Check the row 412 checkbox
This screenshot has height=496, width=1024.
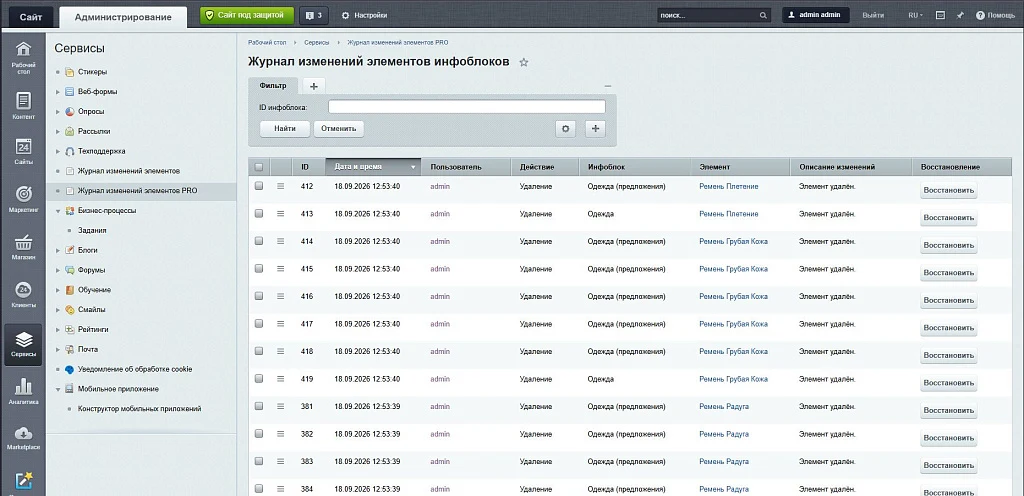tap(259, 186)
